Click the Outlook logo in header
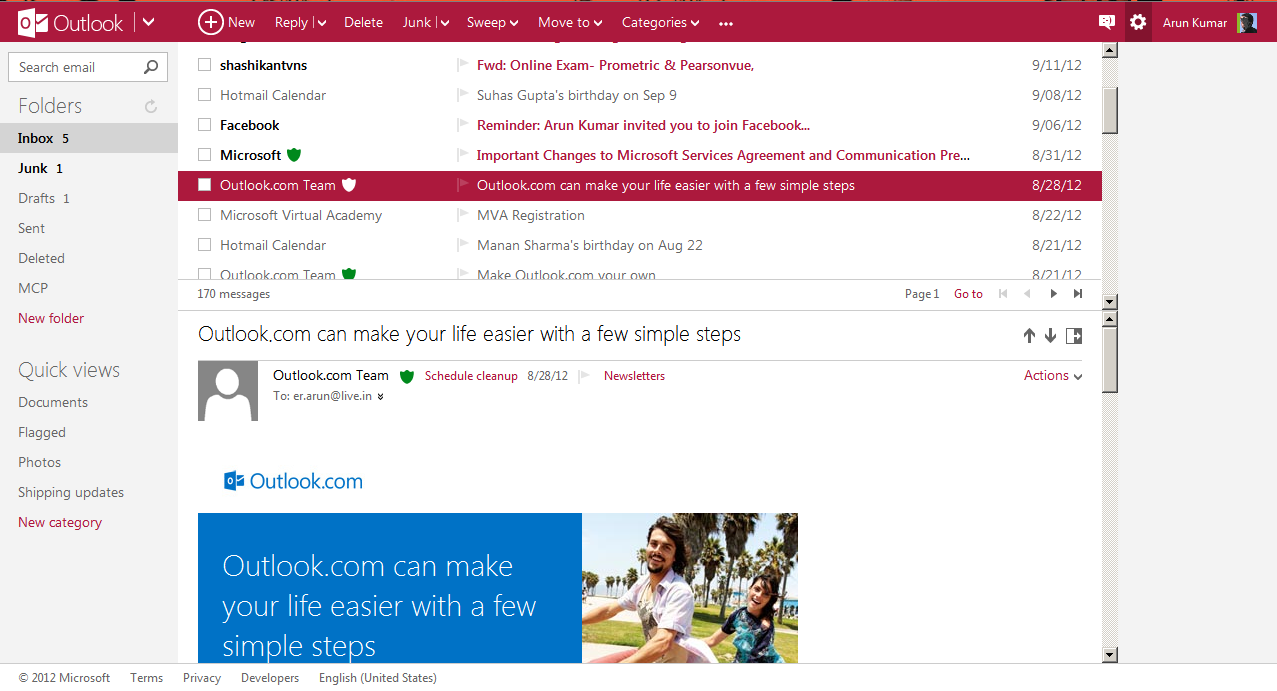 tap(70, 22)
